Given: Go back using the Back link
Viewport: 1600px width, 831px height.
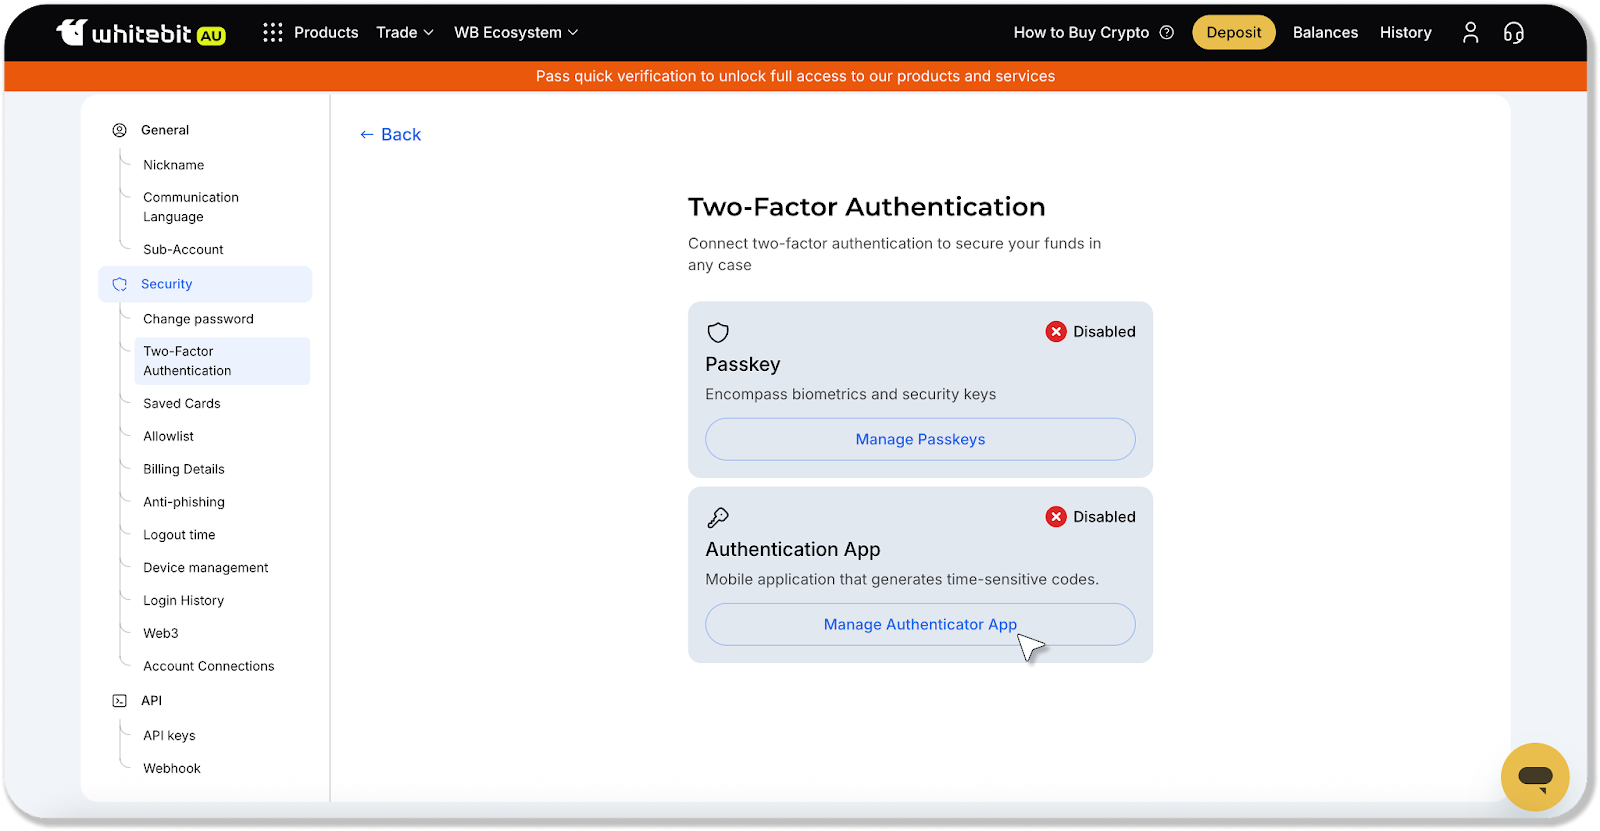Looking at the screenshot, I should point(391,135).
